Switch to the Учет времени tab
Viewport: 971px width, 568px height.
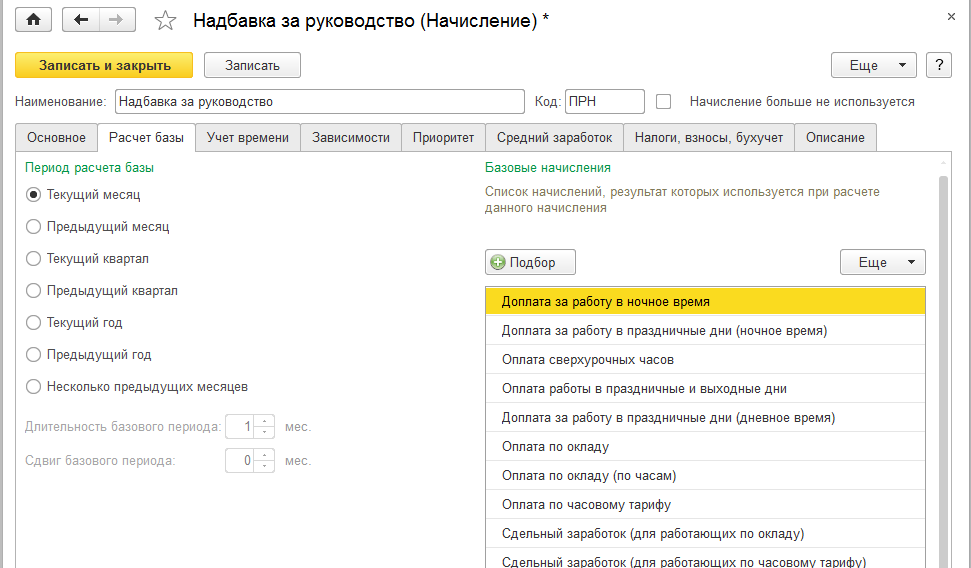tap(248, 138)
